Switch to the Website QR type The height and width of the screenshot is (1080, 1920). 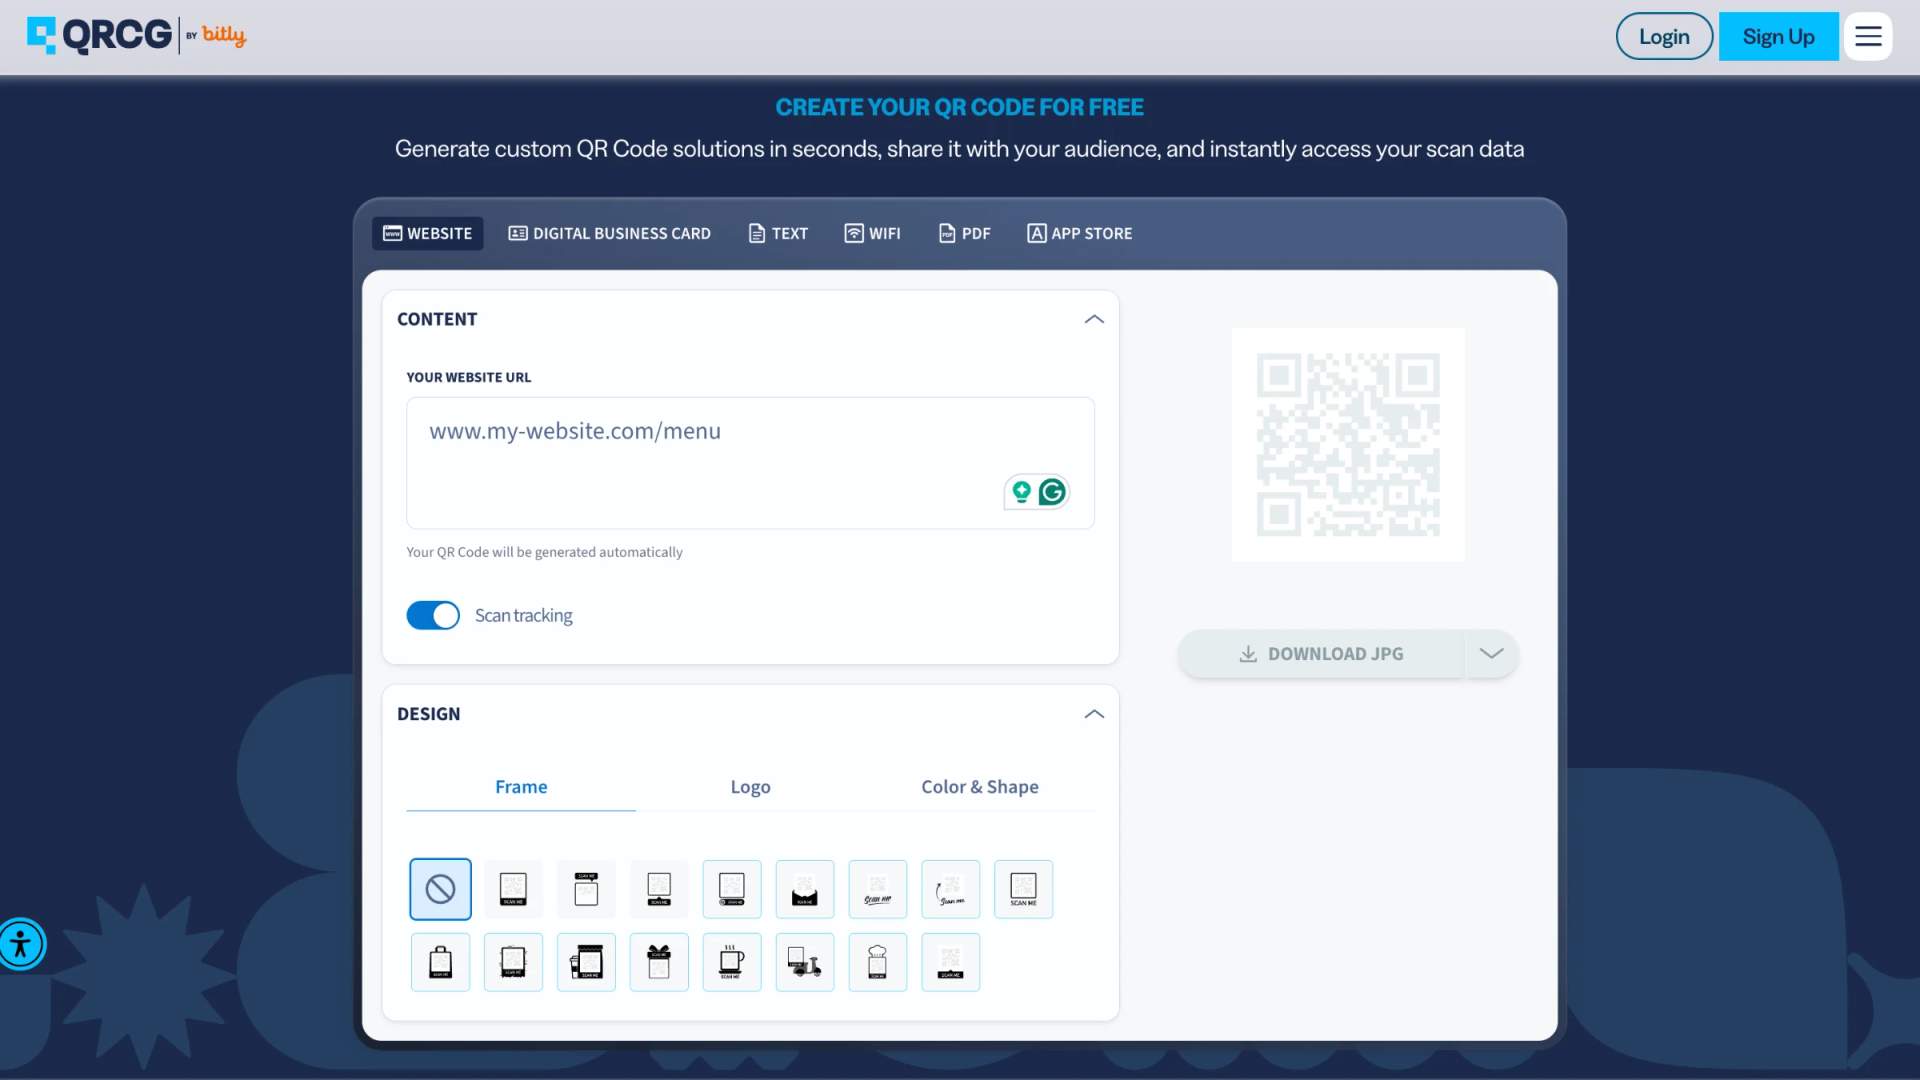point(428,233)
